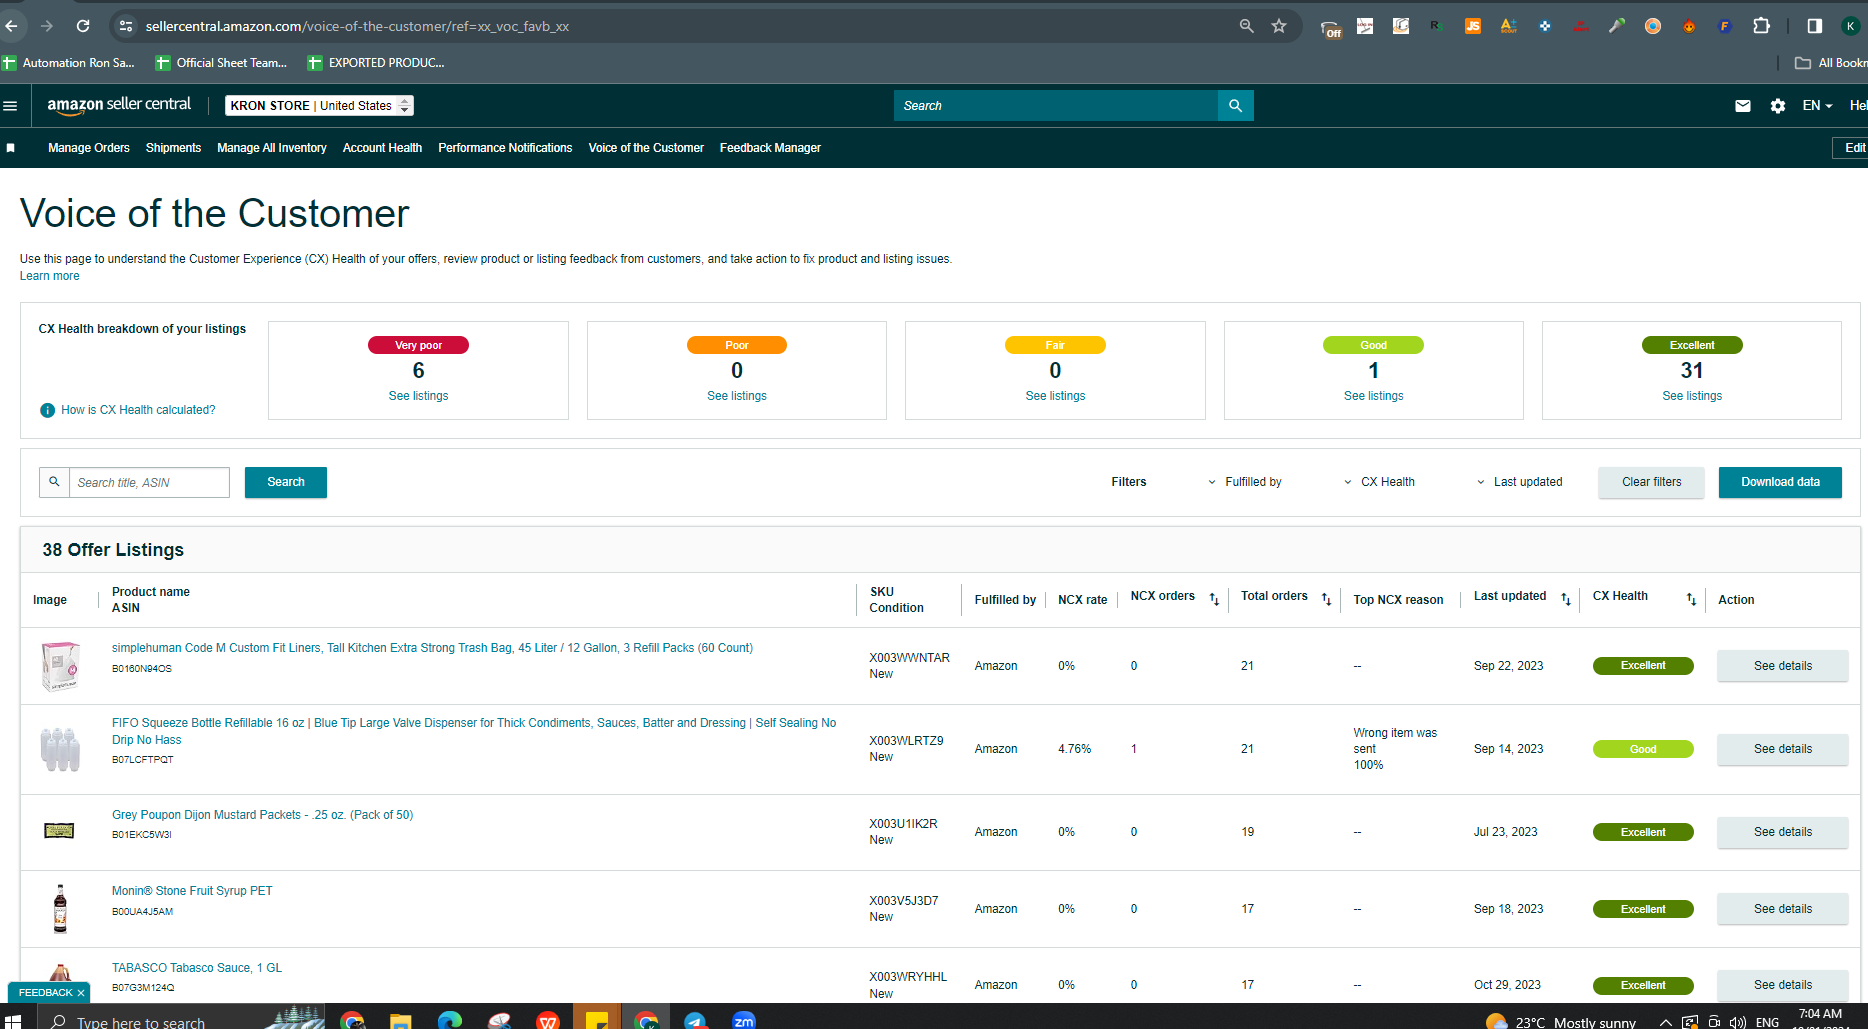Open Zoom from the taskbar
Image resolution: width=1868 pixels, height=1029 pixels.
click(x=744, y=1020)
